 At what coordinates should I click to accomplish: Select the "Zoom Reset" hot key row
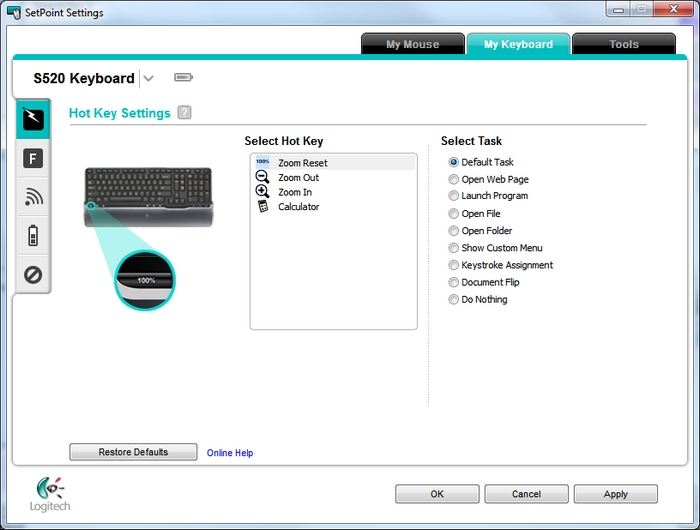[334, 163]
